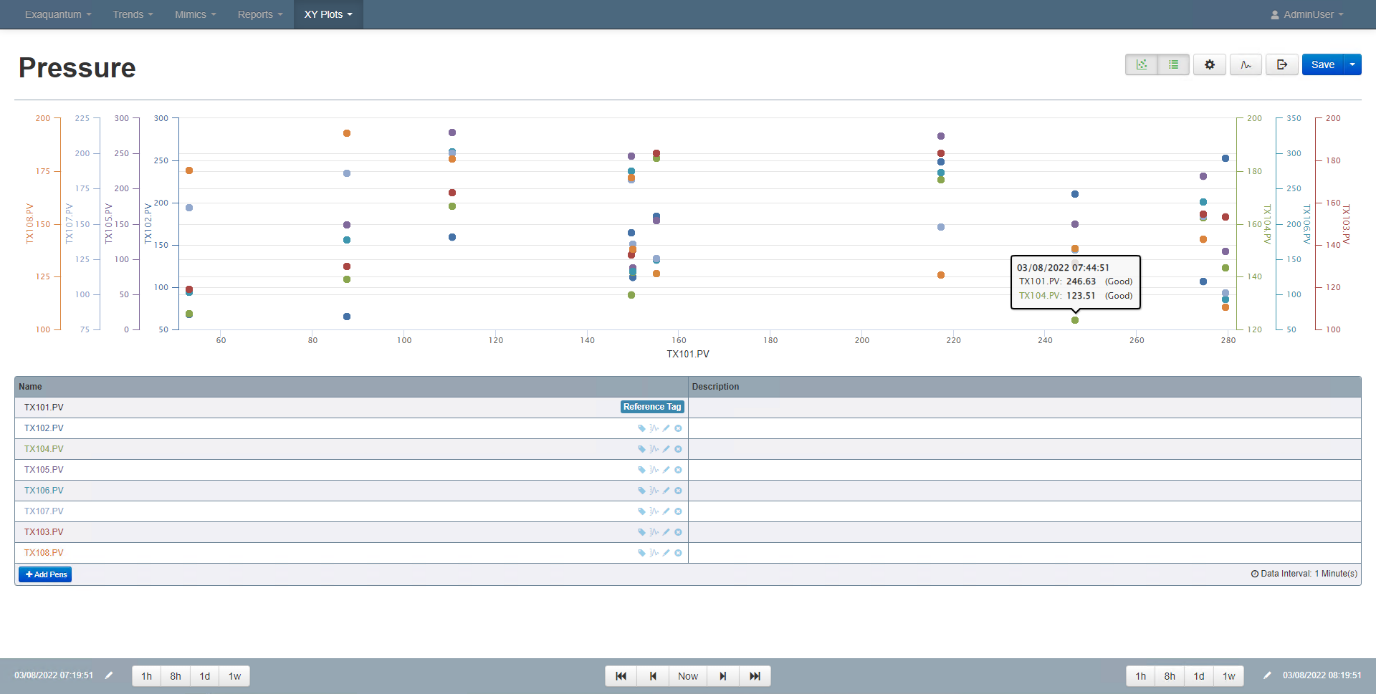This screenshot has width=1376, height=694.
Task: Click the TX103.PV colored pen name
Action: click(x=44, y=532)
